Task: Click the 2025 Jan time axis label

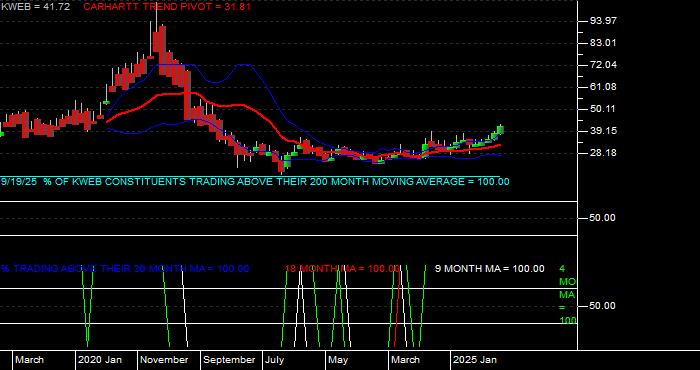Action: pos(475,360)
